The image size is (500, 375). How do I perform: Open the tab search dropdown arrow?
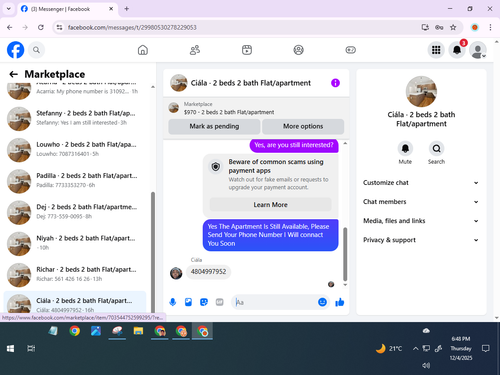[x=9, y=9]
